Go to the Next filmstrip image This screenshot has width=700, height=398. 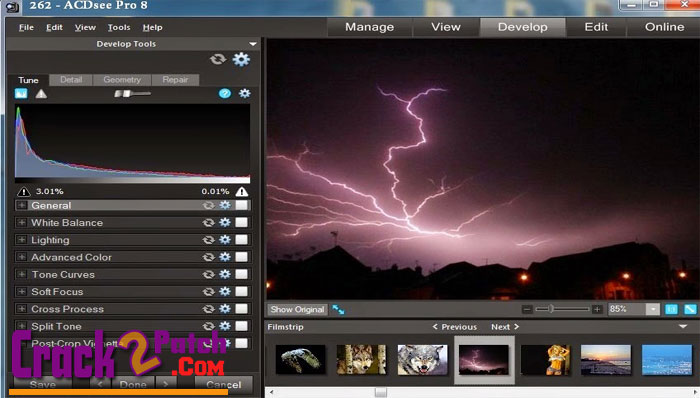505,327
